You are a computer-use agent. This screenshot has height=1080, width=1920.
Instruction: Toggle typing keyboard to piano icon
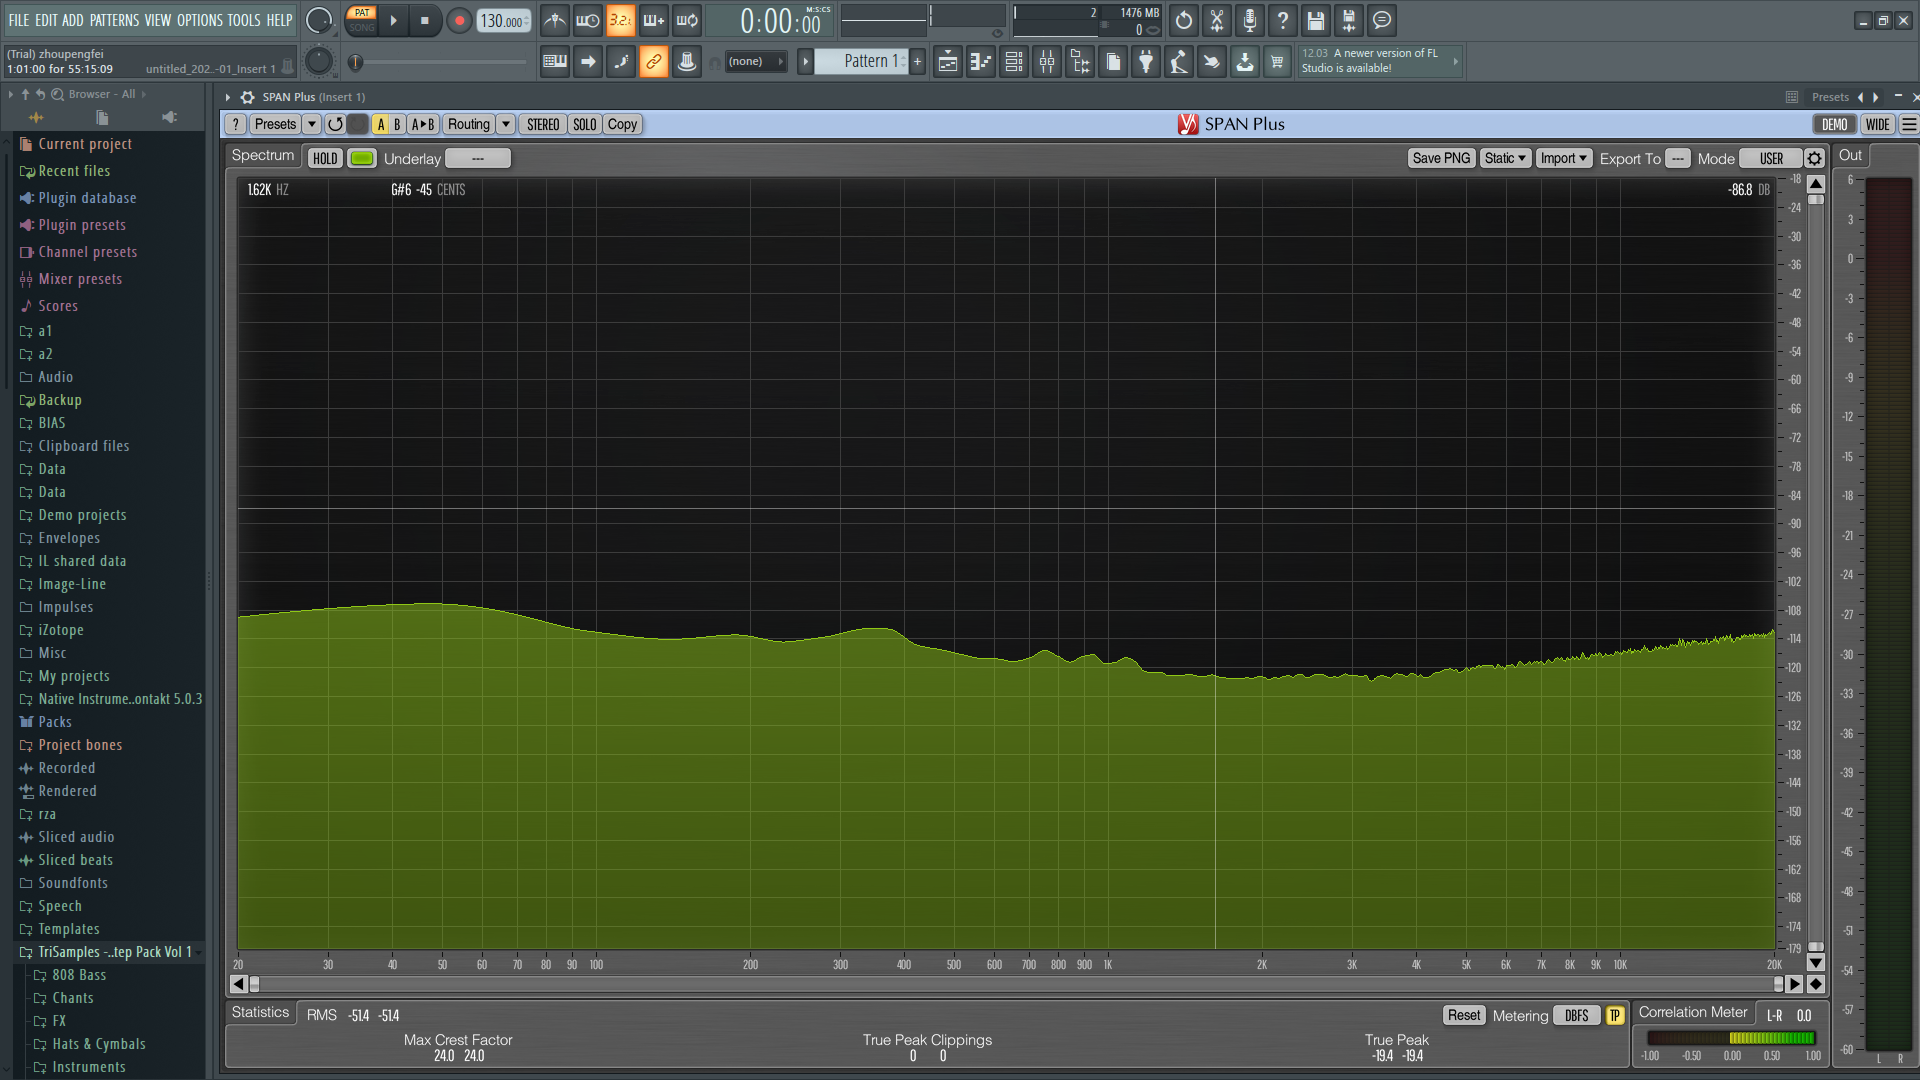pyautogui.click(x=555, y=62)
